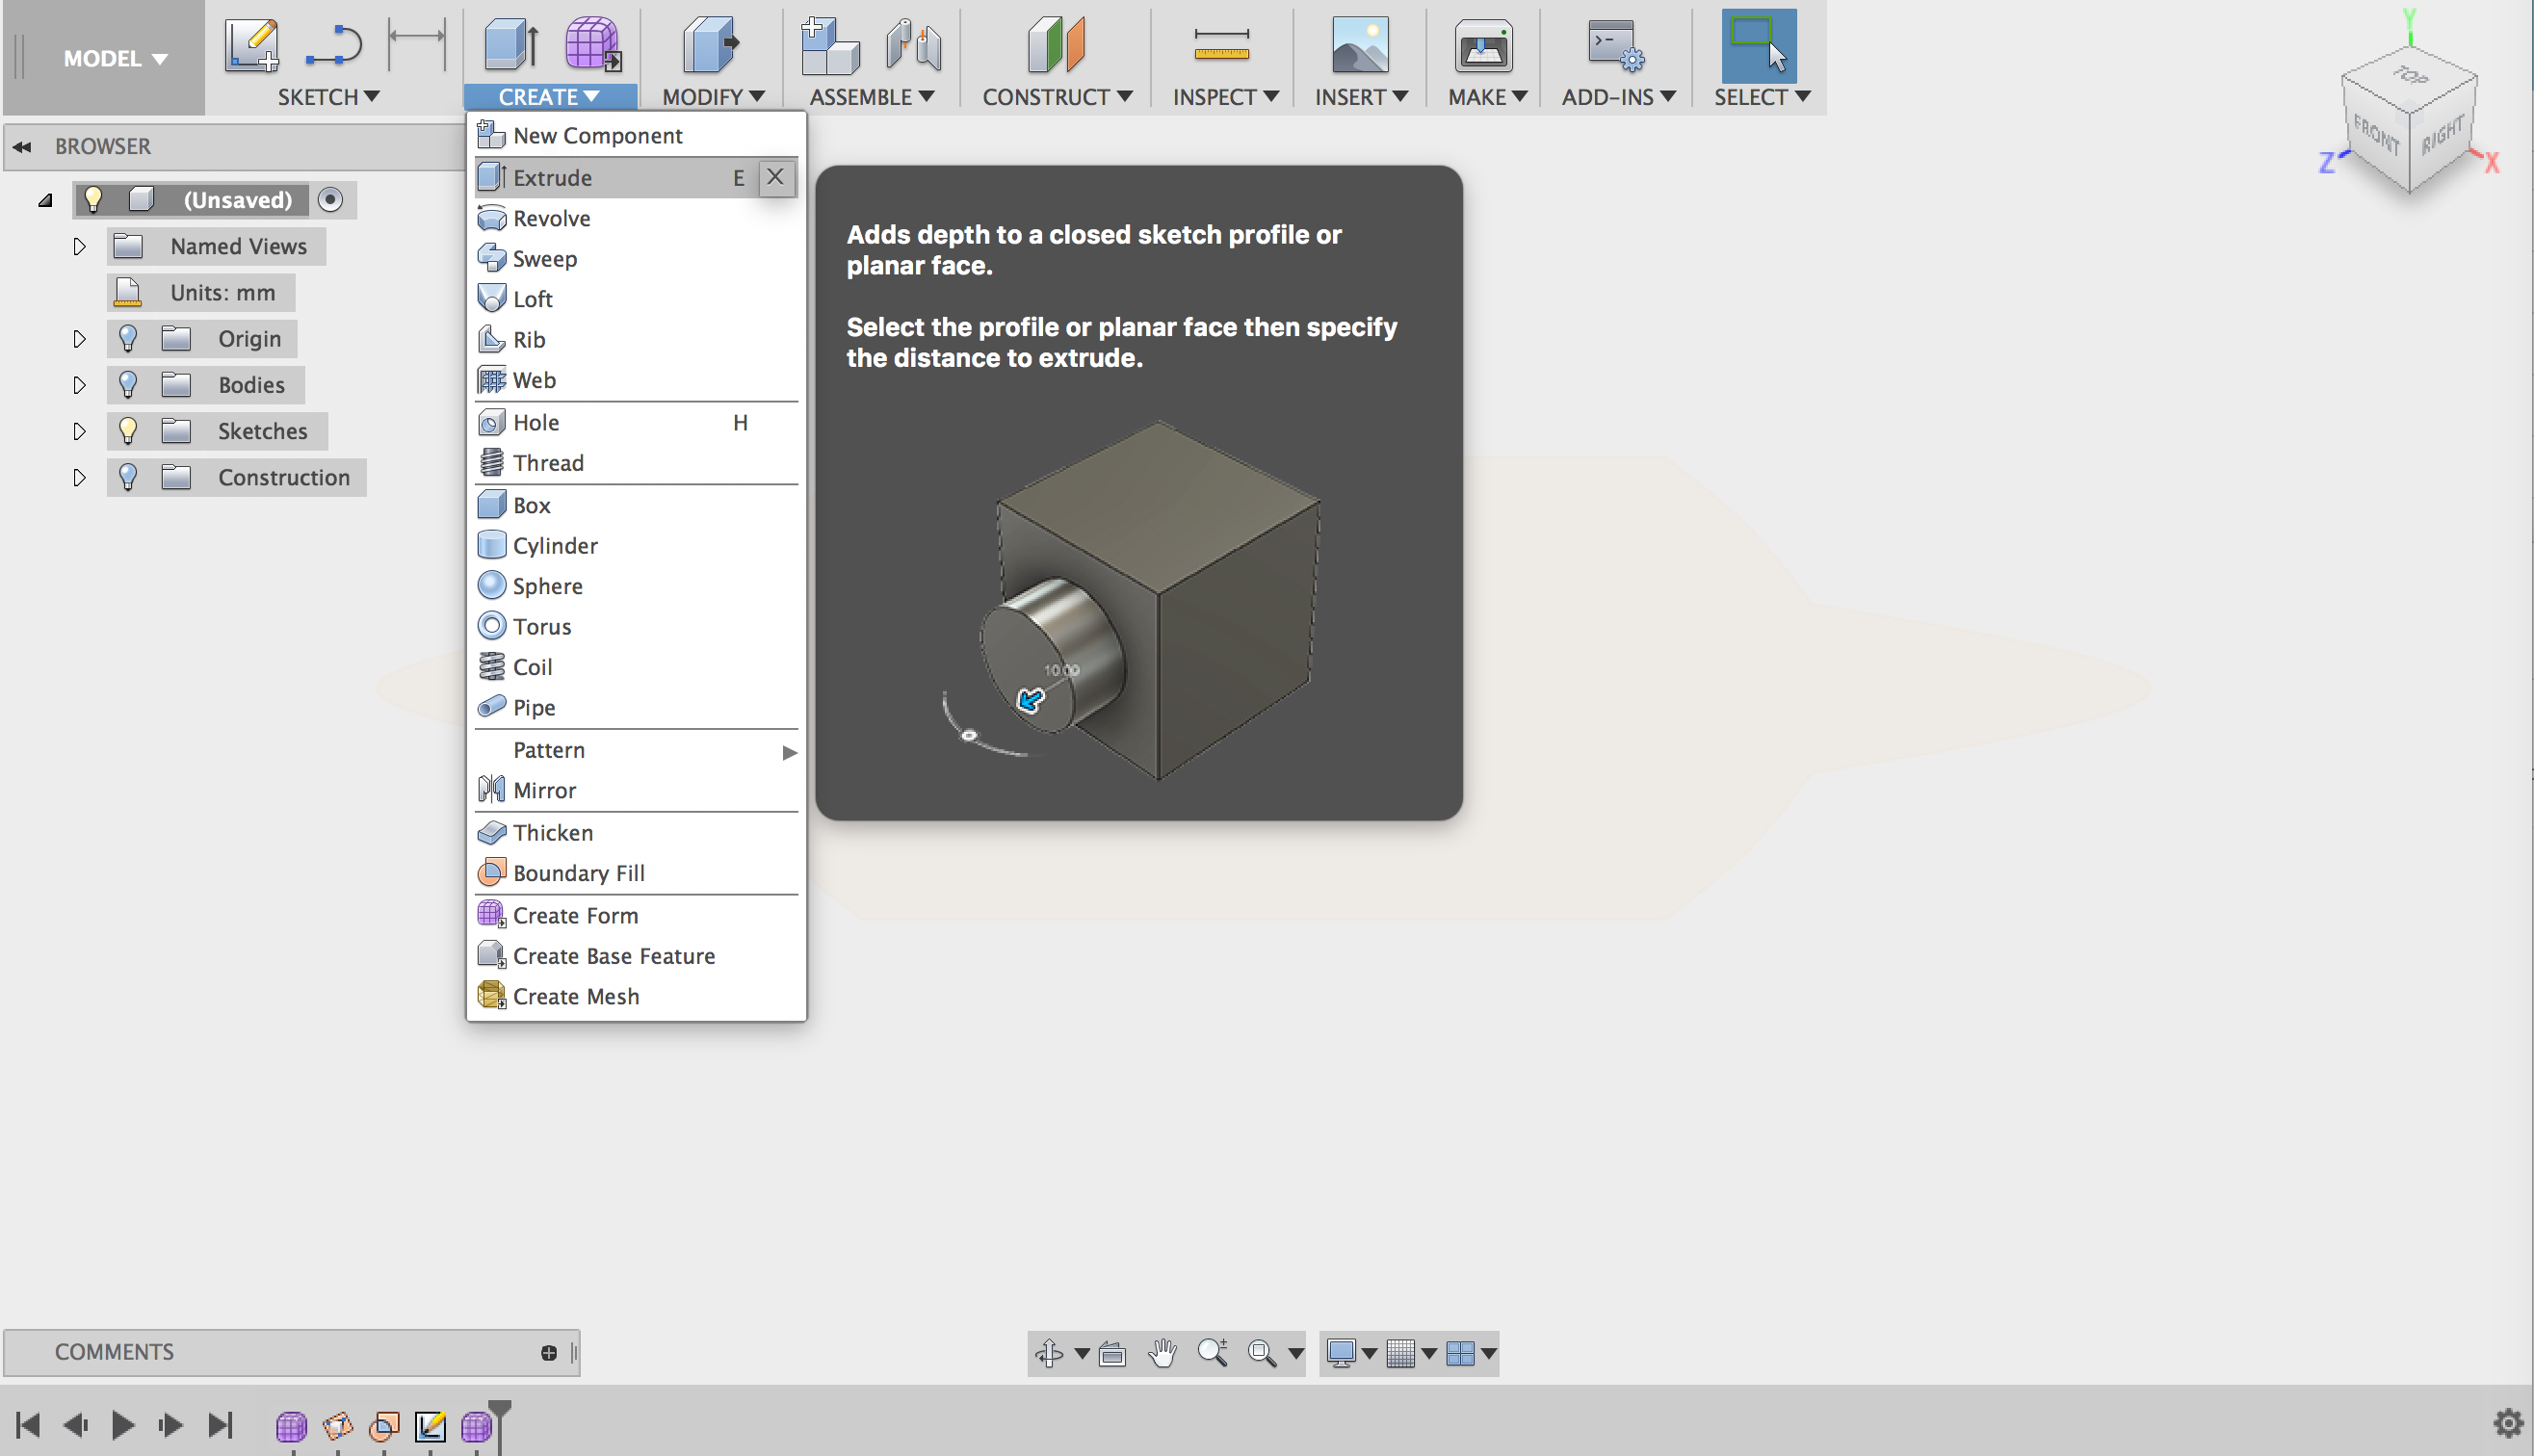Image resolution: width=2534 pixels, height=1456 pixels.
Task: Jump to timeline end
Action: point(220,1425)
